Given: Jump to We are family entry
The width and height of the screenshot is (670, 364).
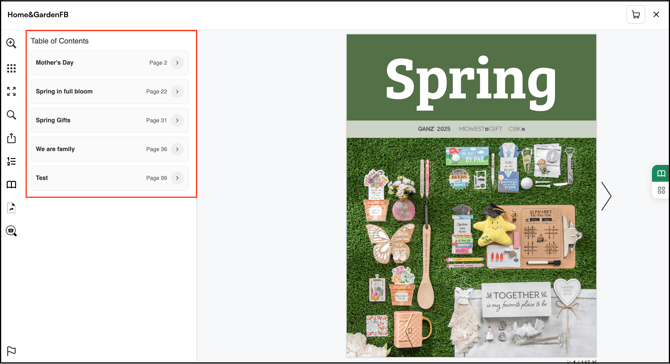Looking at the screenshot, I should coord(109,149).
